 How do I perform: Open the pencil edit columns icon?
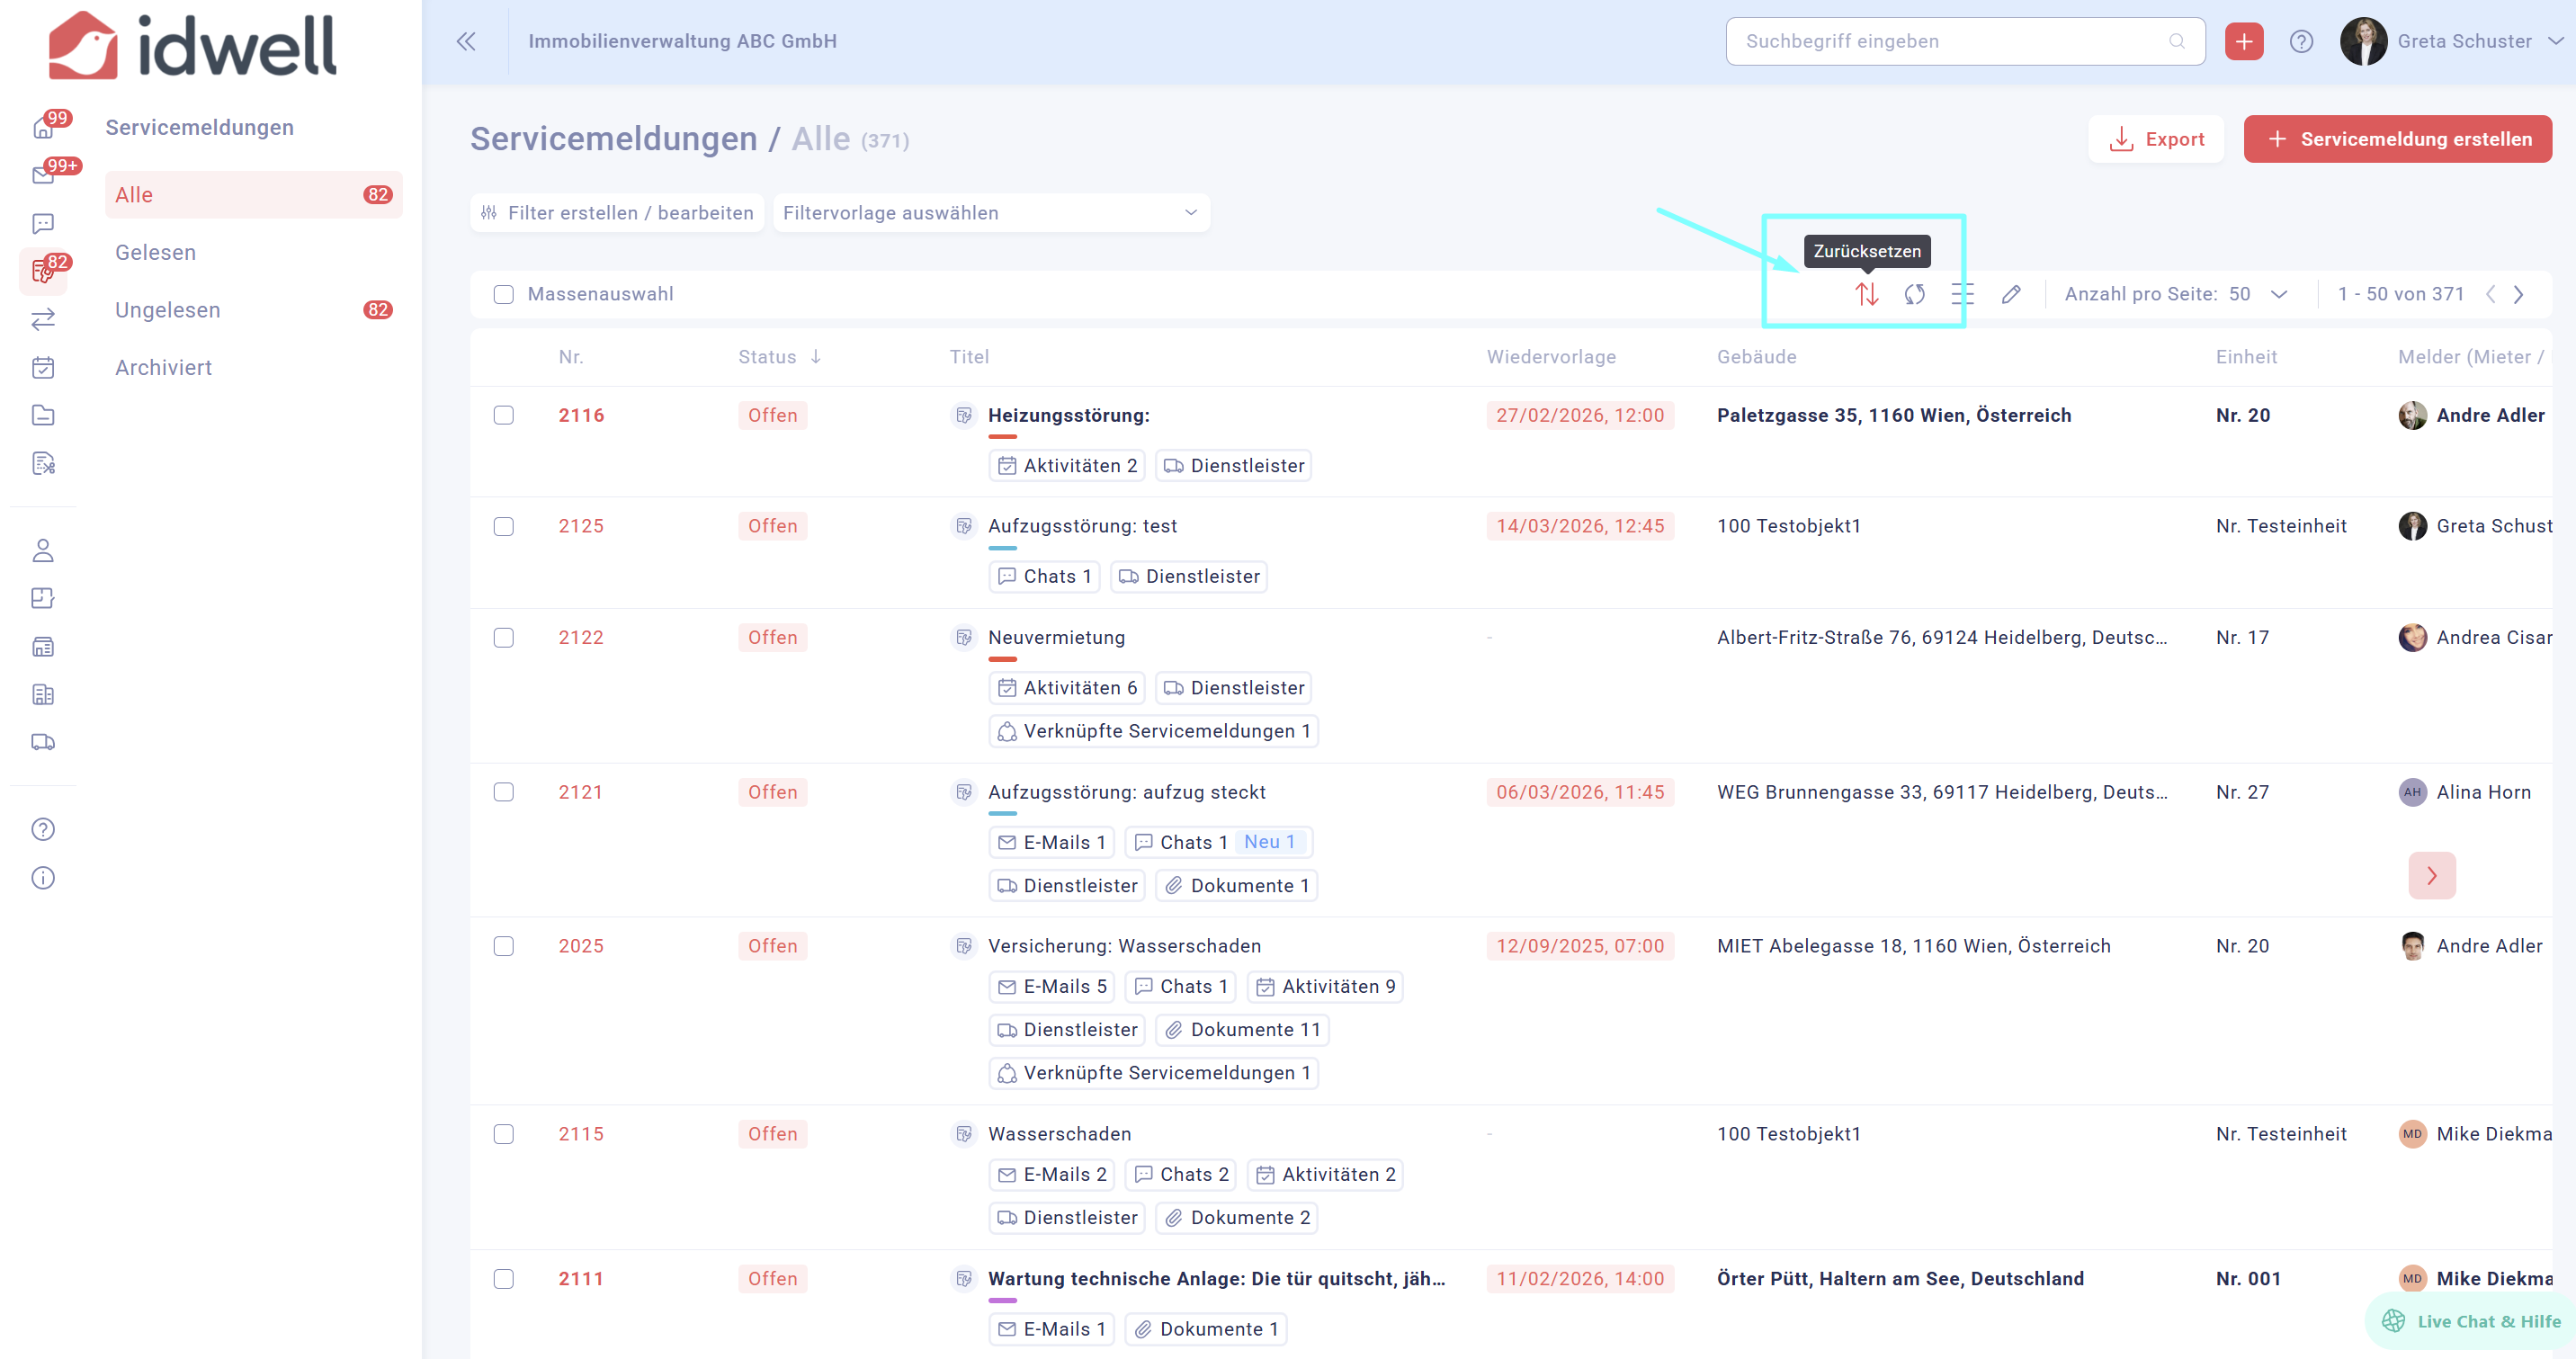pos(2010,294)
